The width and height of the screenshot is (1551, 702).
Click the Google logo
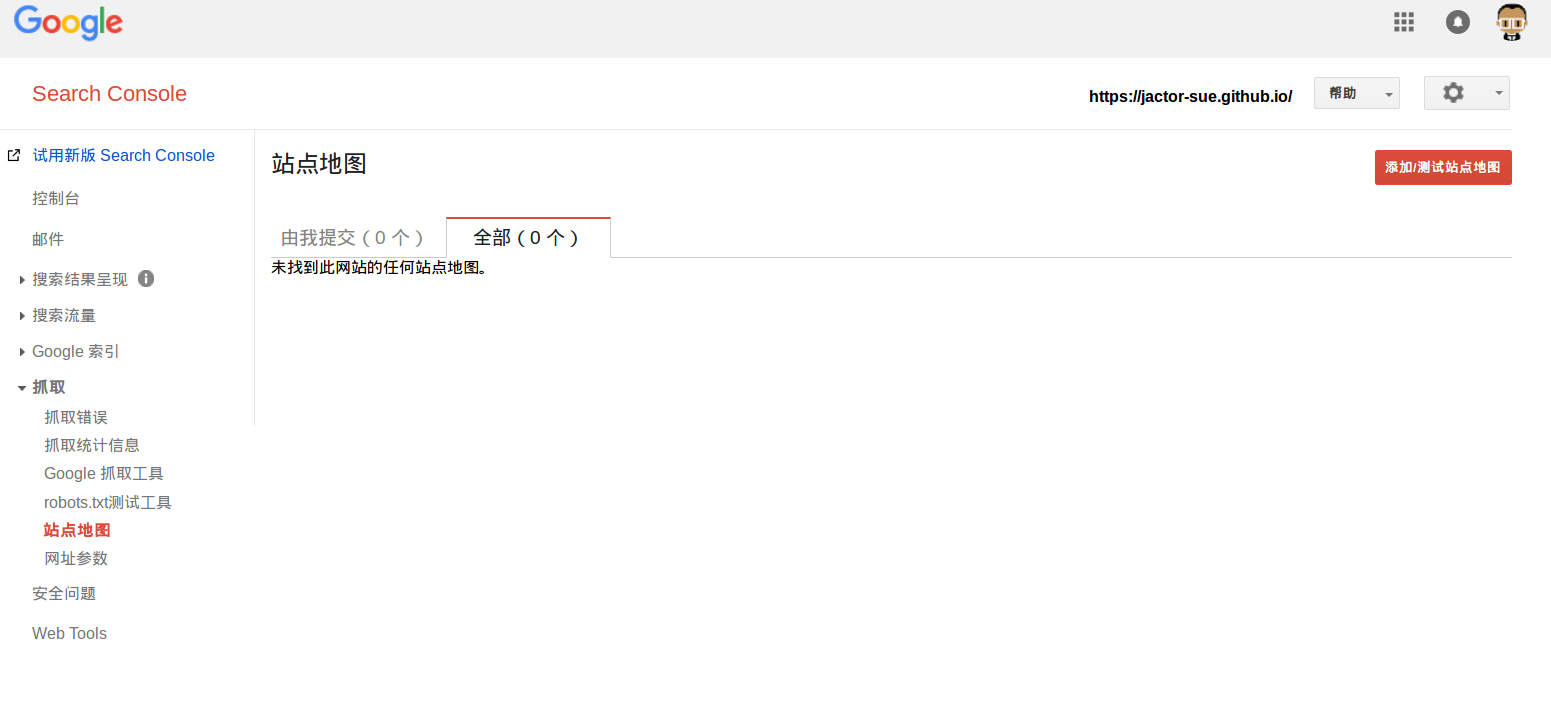pyautogui.click(x=68, y=23)
